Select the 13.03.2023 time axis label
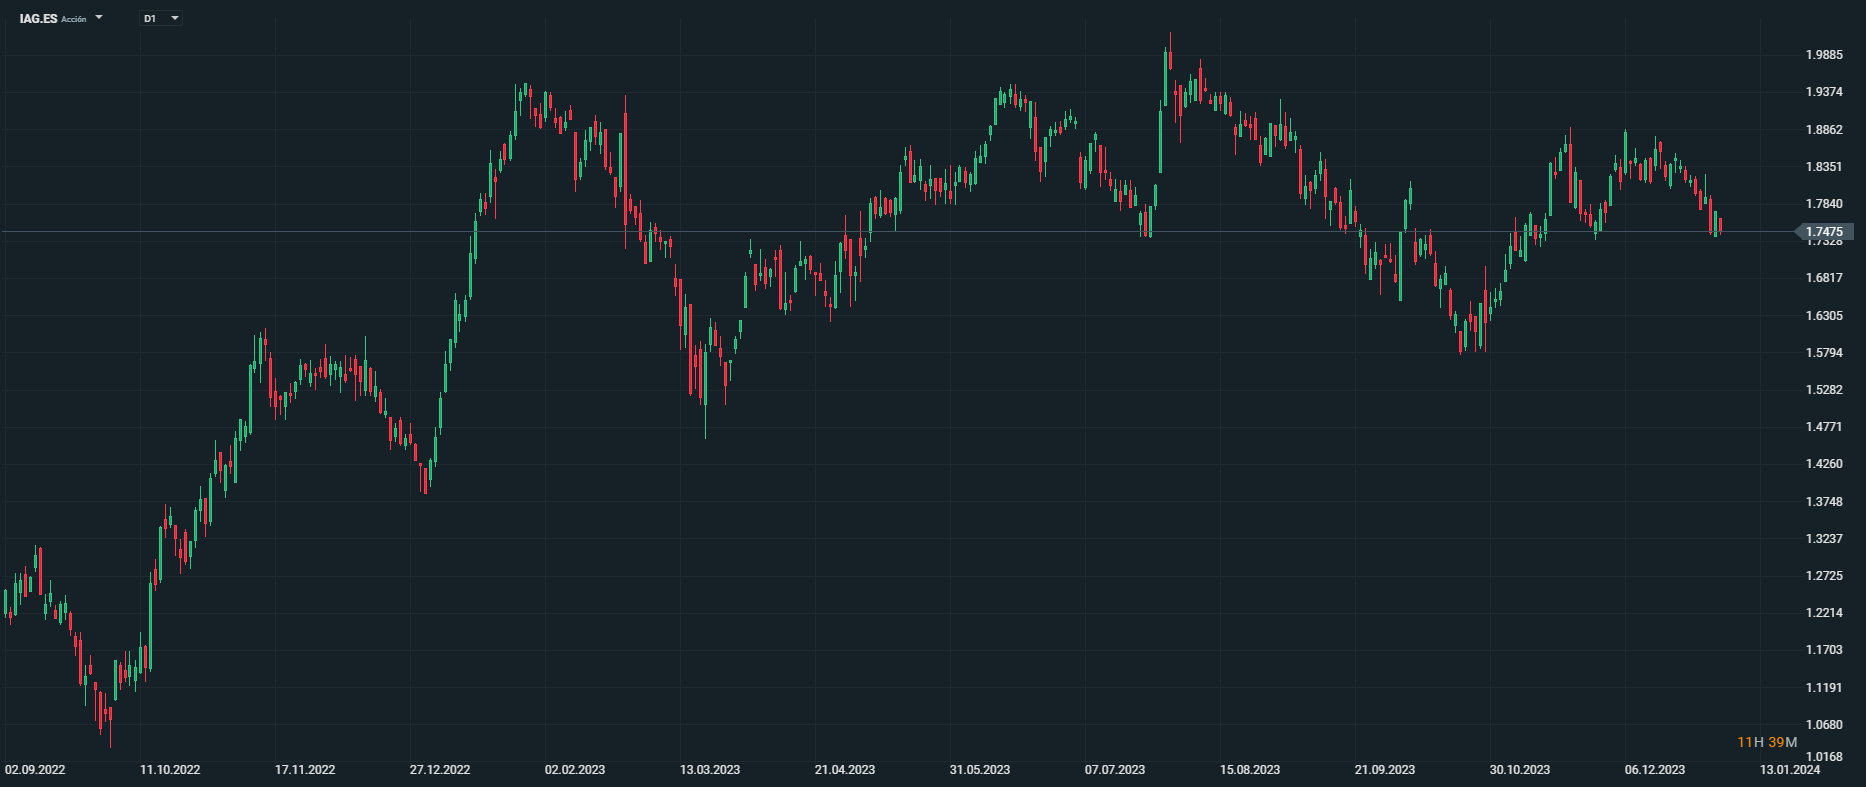The height and width of the screenshot is (787, 1866). [710, 770]
